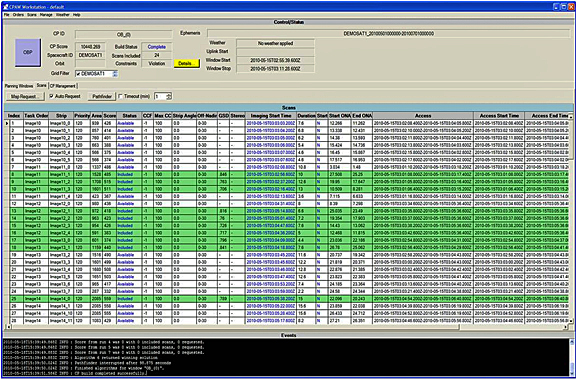Click the Build Status Complete field
The height and width of the screenshot is (379, 576).
coord(156,47)
